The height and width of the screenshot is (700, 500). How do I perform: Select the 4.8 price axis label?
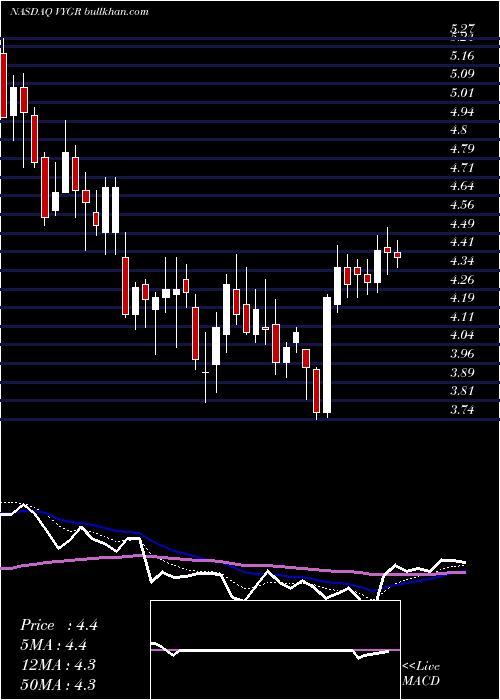[x=459, y=130]
